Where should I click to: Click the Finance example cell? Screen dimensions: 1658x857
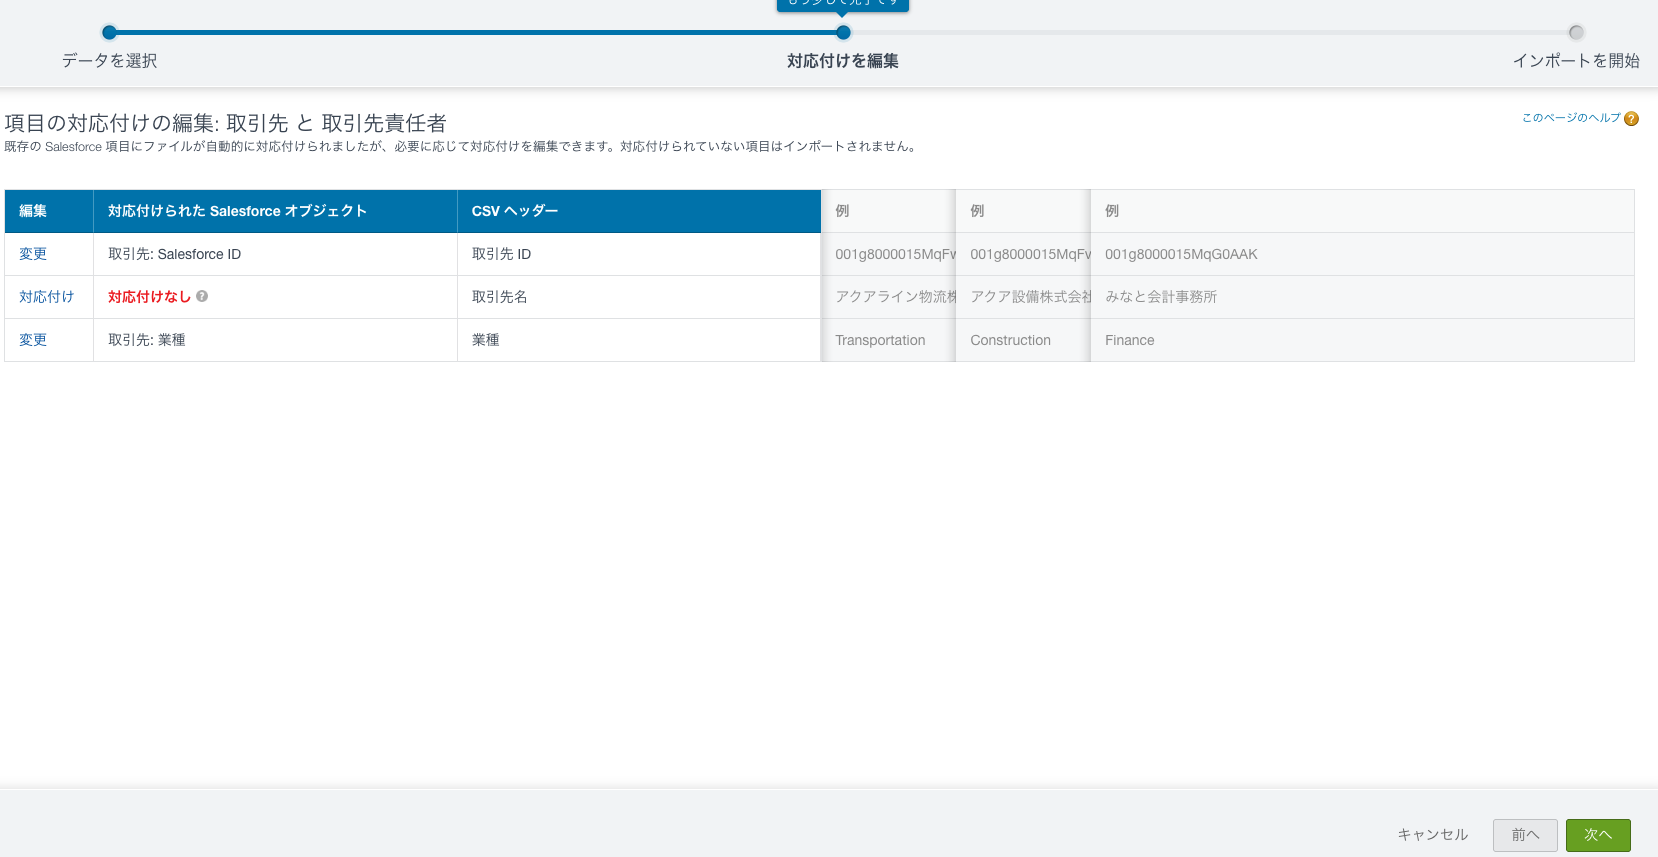1362,340
